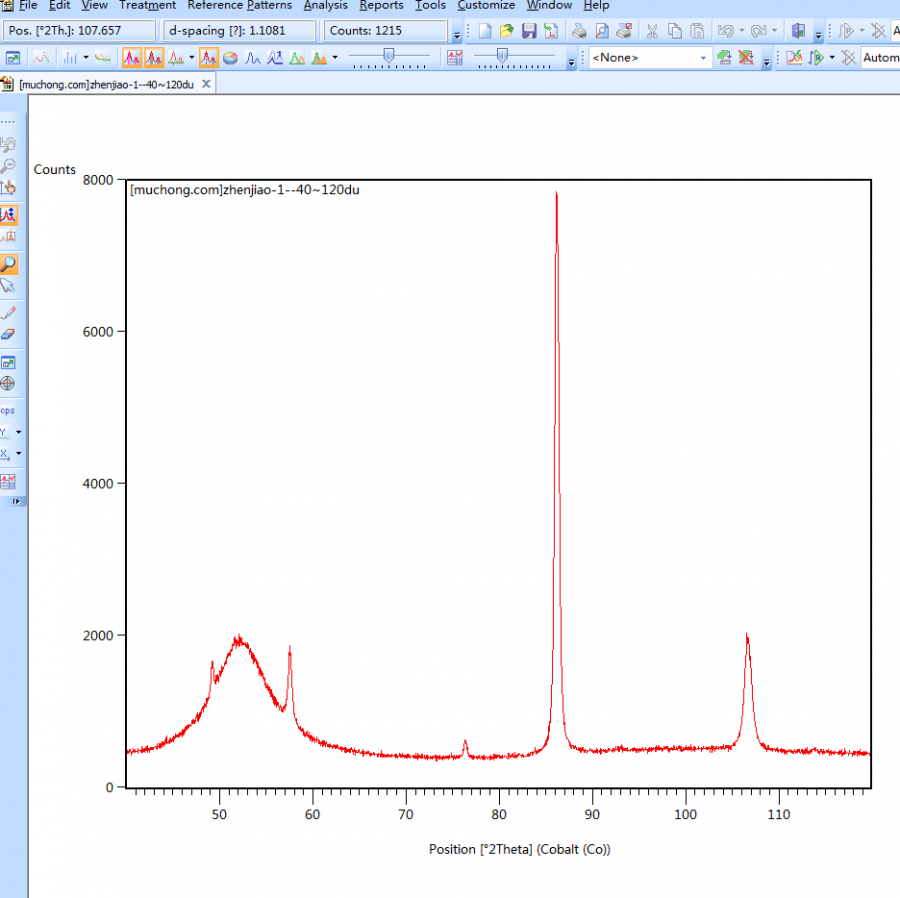The image size is (900, 898).
Task: Click the pie chart display icon
Action: 230,58
